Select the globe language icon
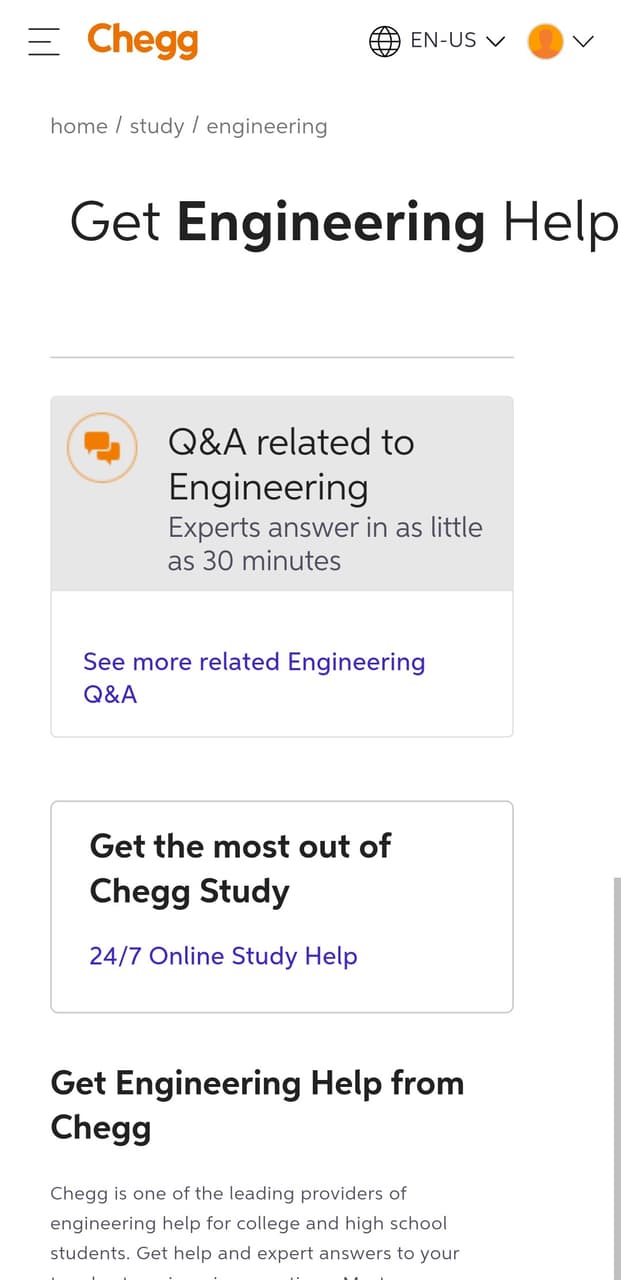Screen dimensions: 621x1280 coord(384,41)
